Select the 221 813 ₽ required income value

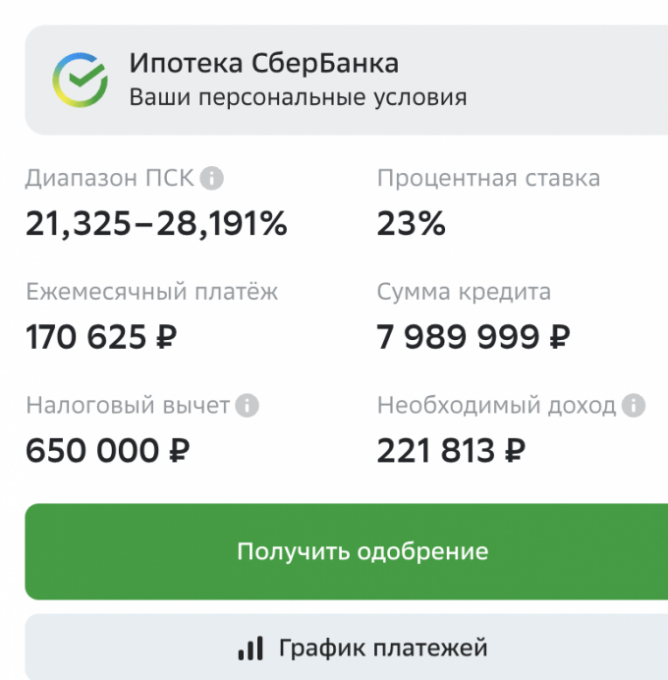[451, 451]
